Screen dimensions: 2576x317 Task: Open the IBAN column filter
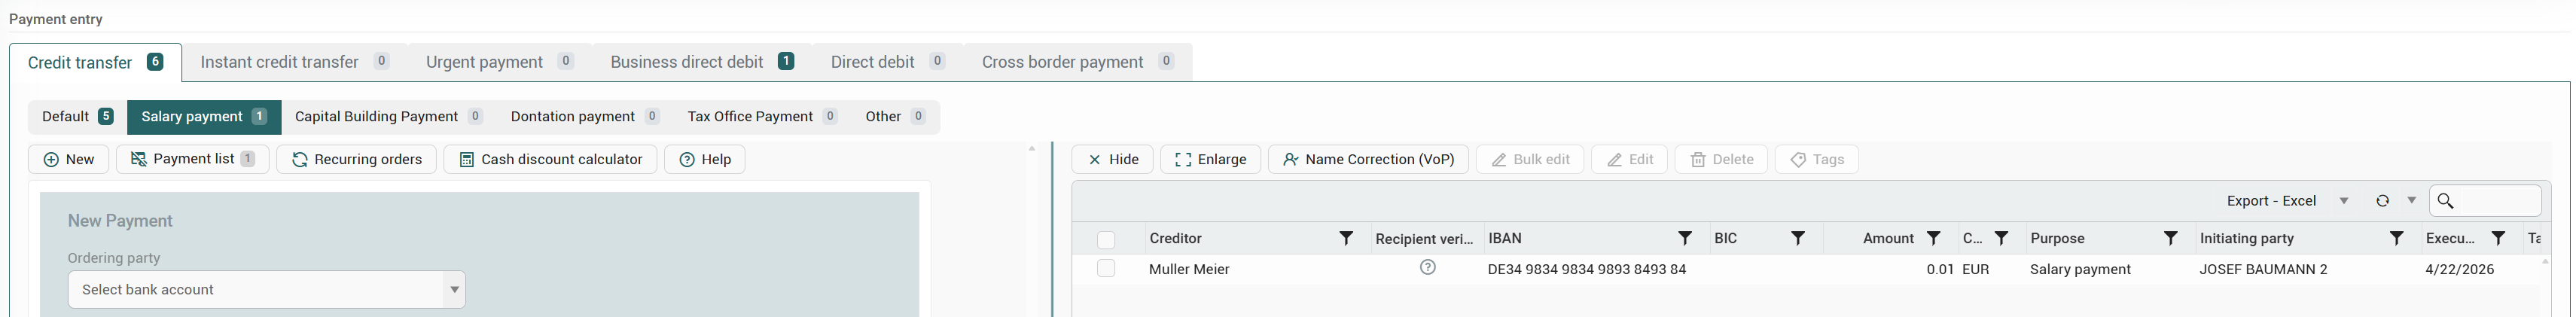(x=1685, y=239)
